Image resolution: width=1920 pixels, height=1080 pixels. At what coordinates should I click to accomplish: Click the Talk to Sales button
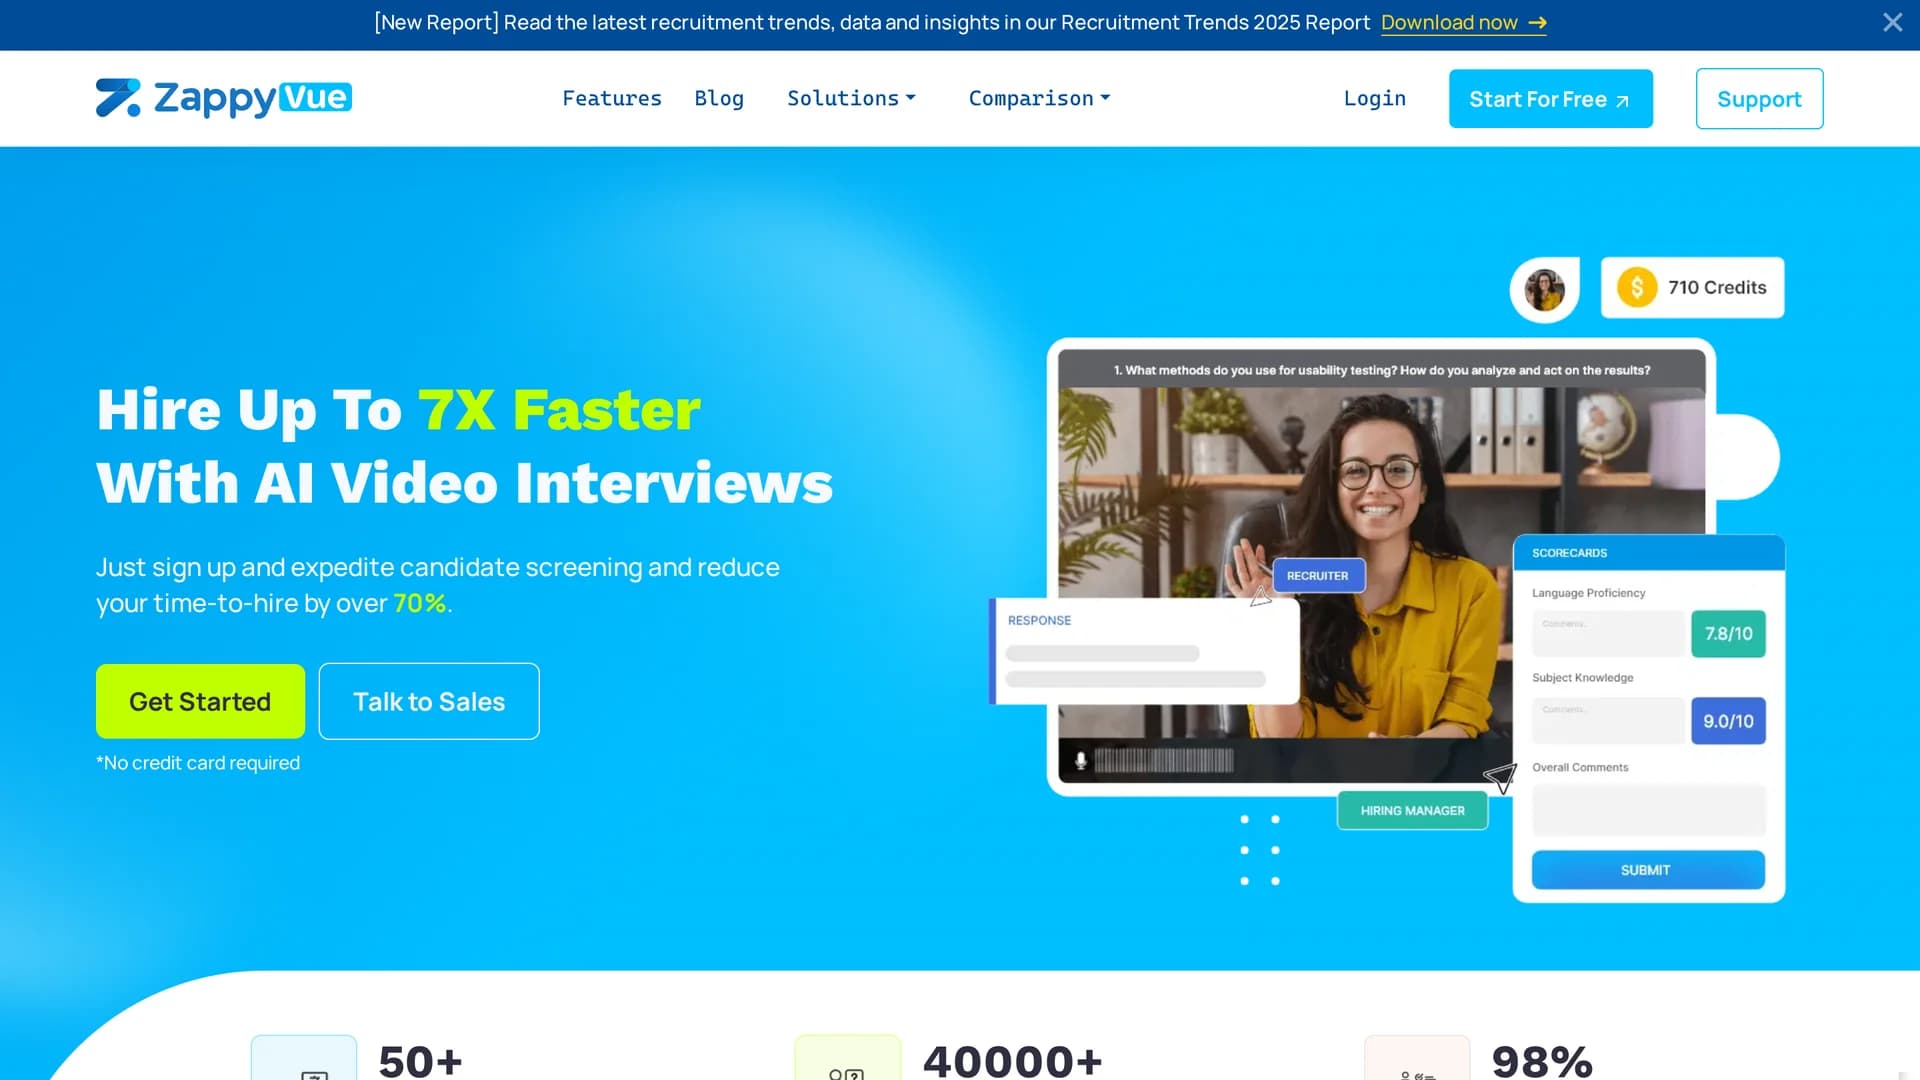click(429, 701)
